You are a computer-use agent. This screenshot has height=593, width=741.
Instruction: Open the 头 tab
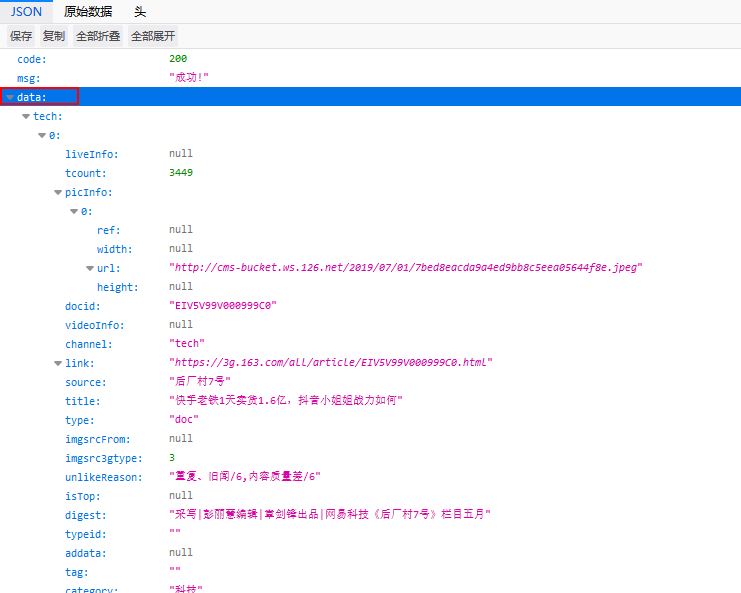point(140,11)
